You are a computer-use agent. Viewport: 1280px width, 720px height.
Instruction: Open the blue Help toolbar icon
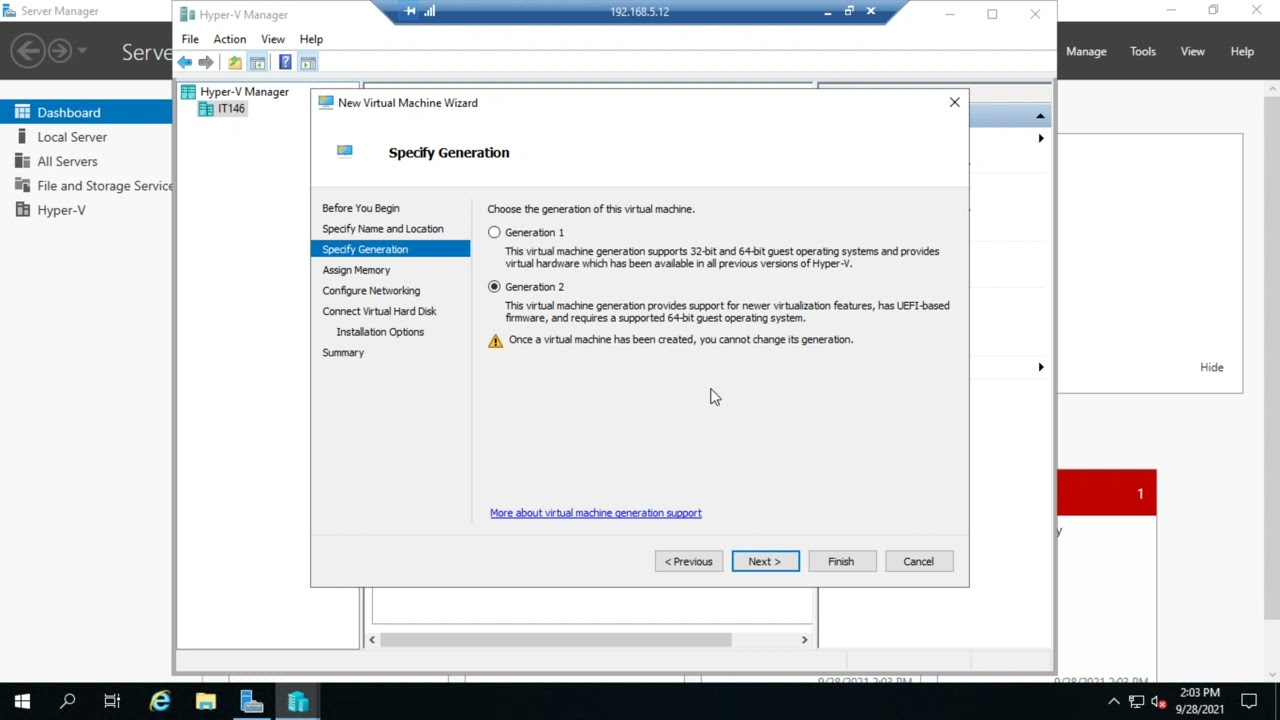[x=285, y=62]
